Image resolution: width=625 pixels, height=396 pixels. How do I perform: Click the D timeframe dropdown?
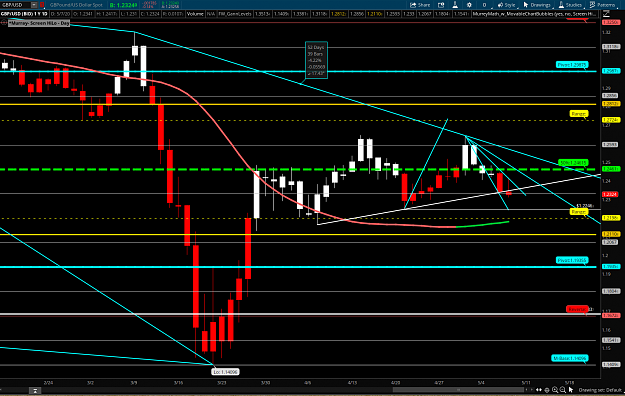(484, 5)
